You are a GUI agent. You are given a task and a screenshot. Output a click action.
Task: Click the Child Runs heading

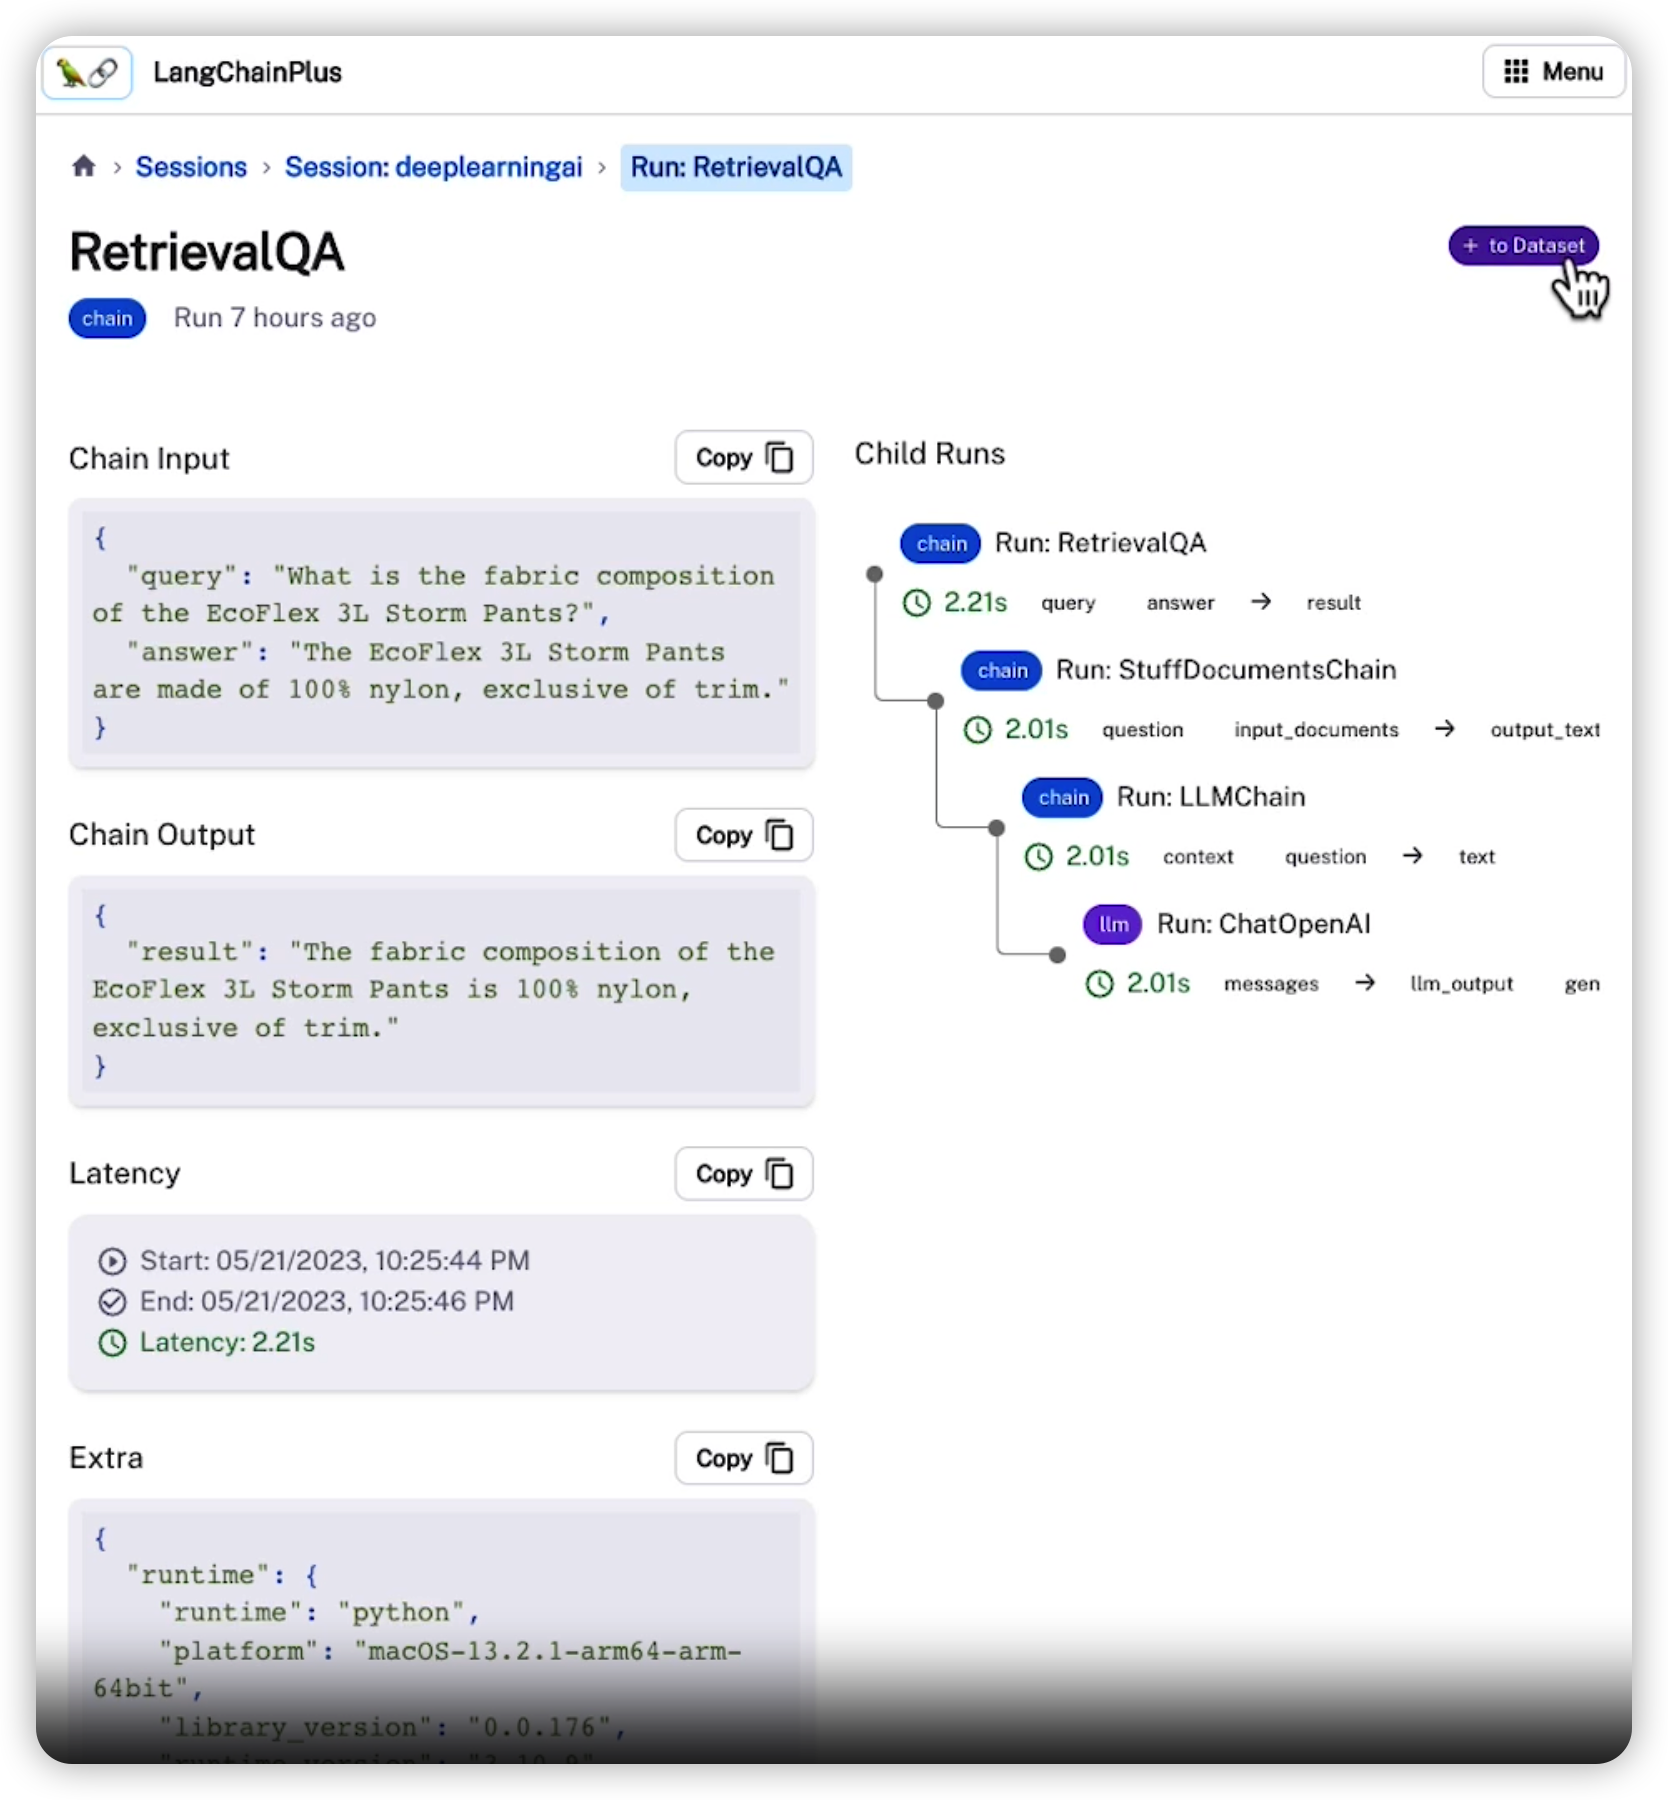pyautogui.click(x=929, y=454)
